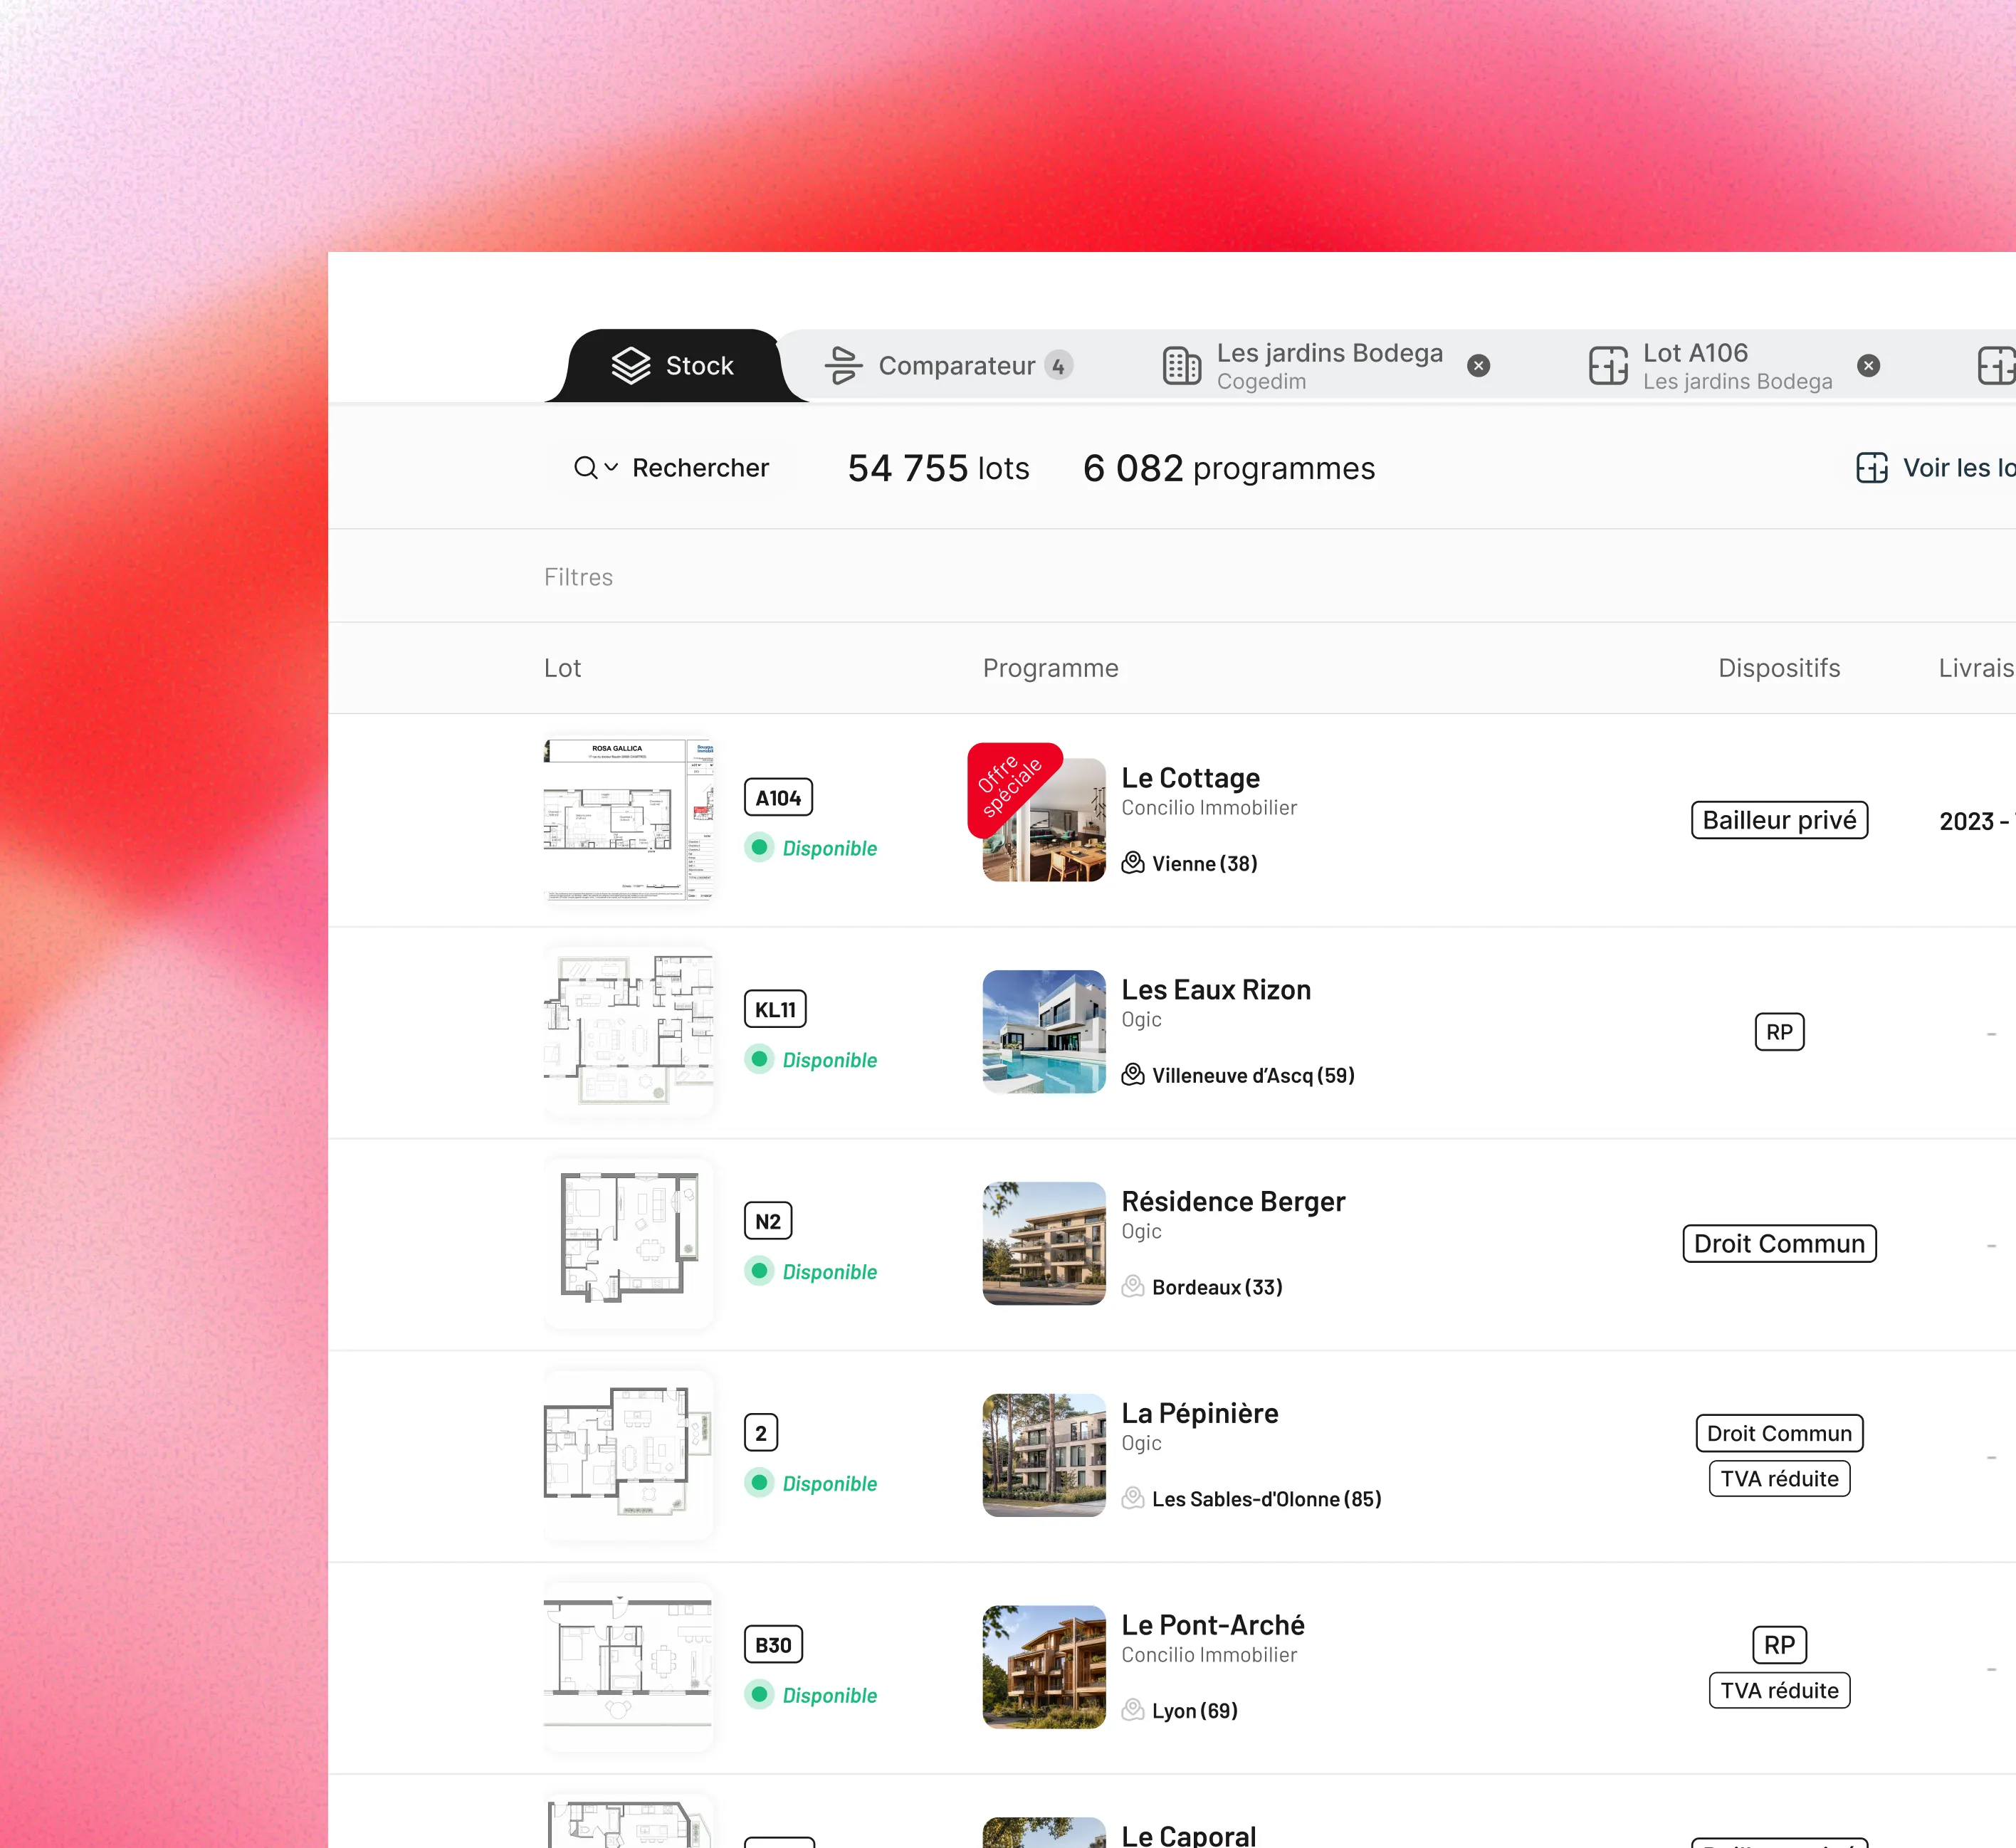
Task: Close the Lot A106 tab
Action: click(1868, 366)
